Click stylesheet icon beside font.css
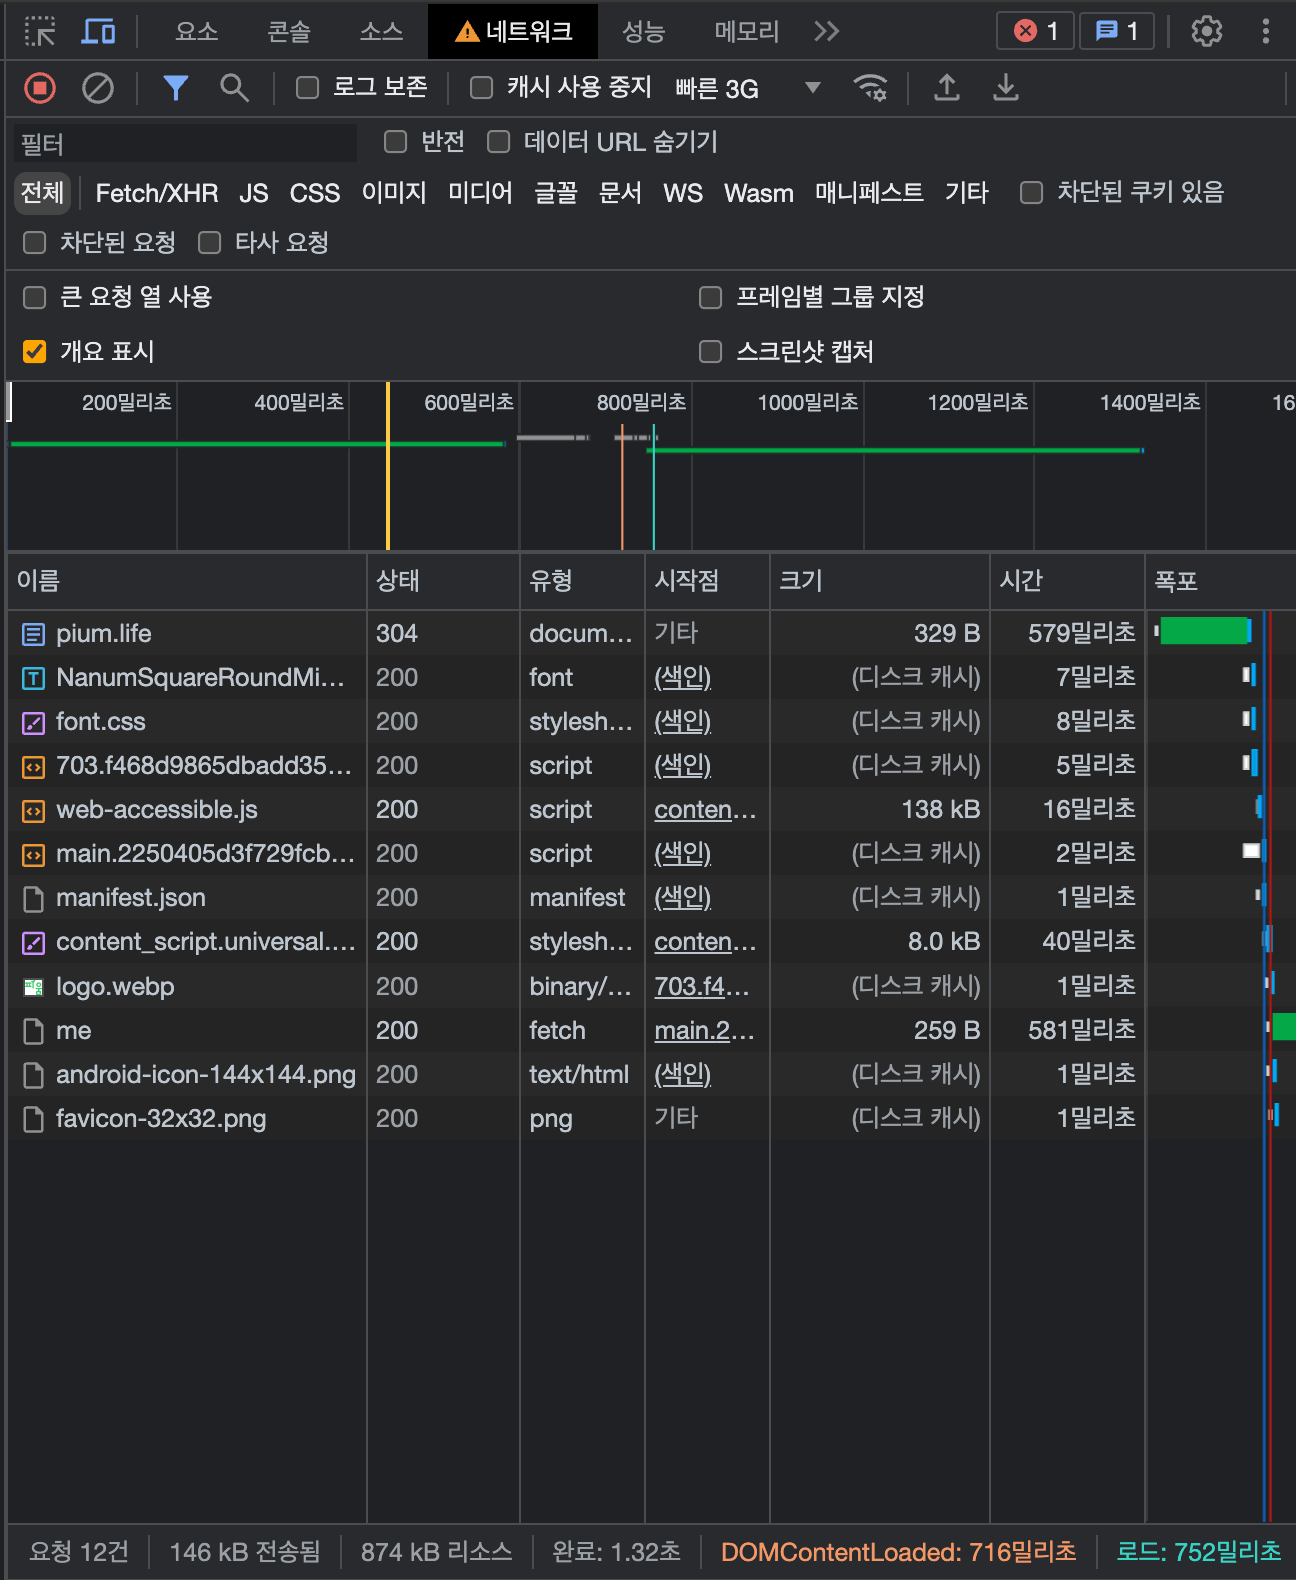The image size is (1296, 1580). [33, 723]
